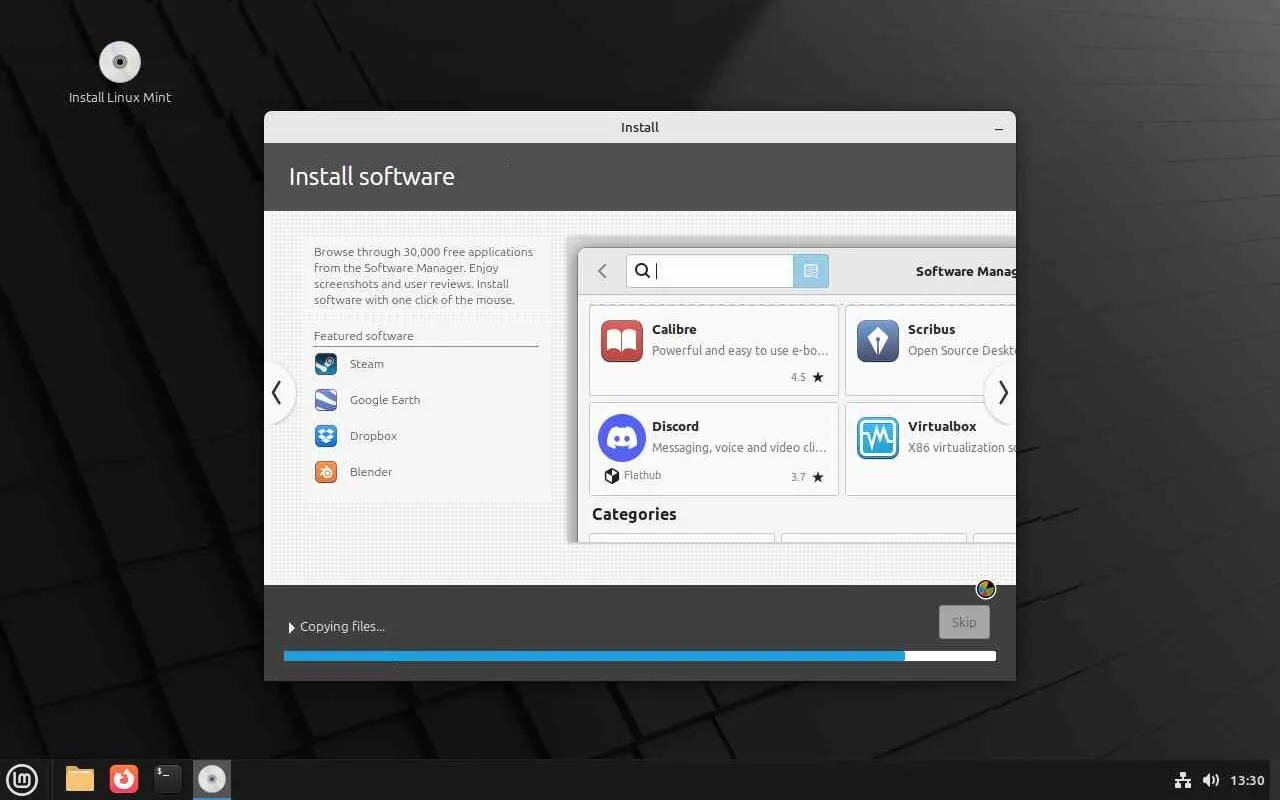The width and height of the screenshot is (1280, 800).
Task: Click the Blender icon in Featured software
Action: [x=326, y=472]
